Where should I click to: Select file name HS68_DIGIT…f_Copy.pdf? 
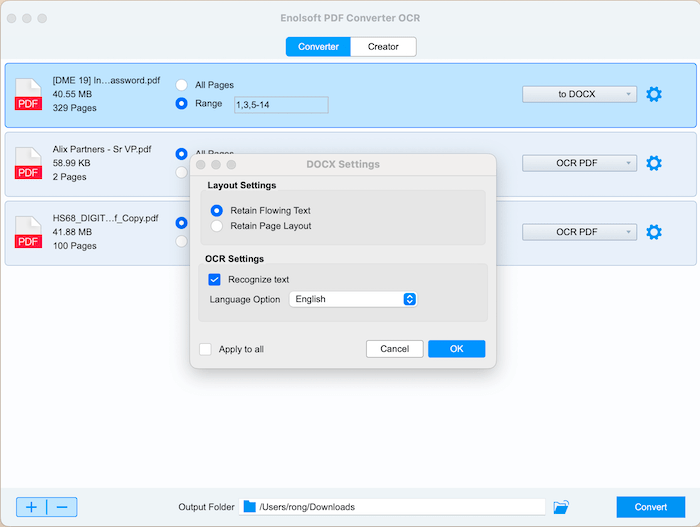(x=105, y=218)
